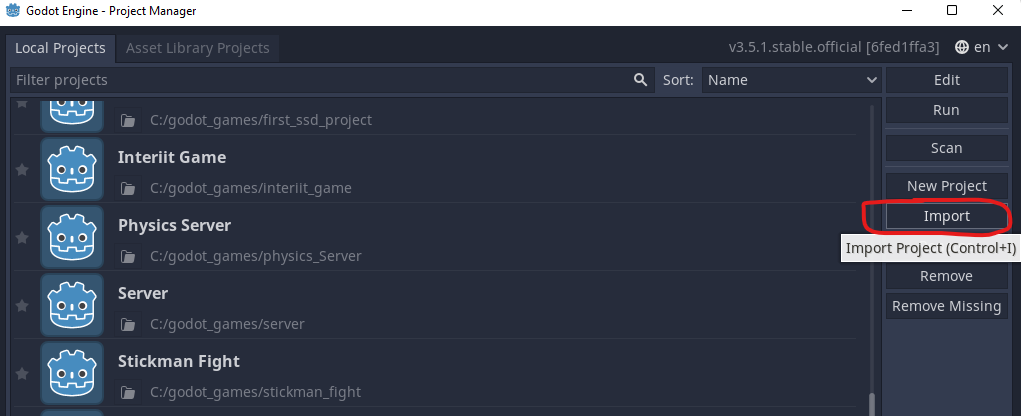Image resolution: width=1021 pixels, height=416 pixels.
Task: Select the Stickman Fight project icon
Action: 72,373
